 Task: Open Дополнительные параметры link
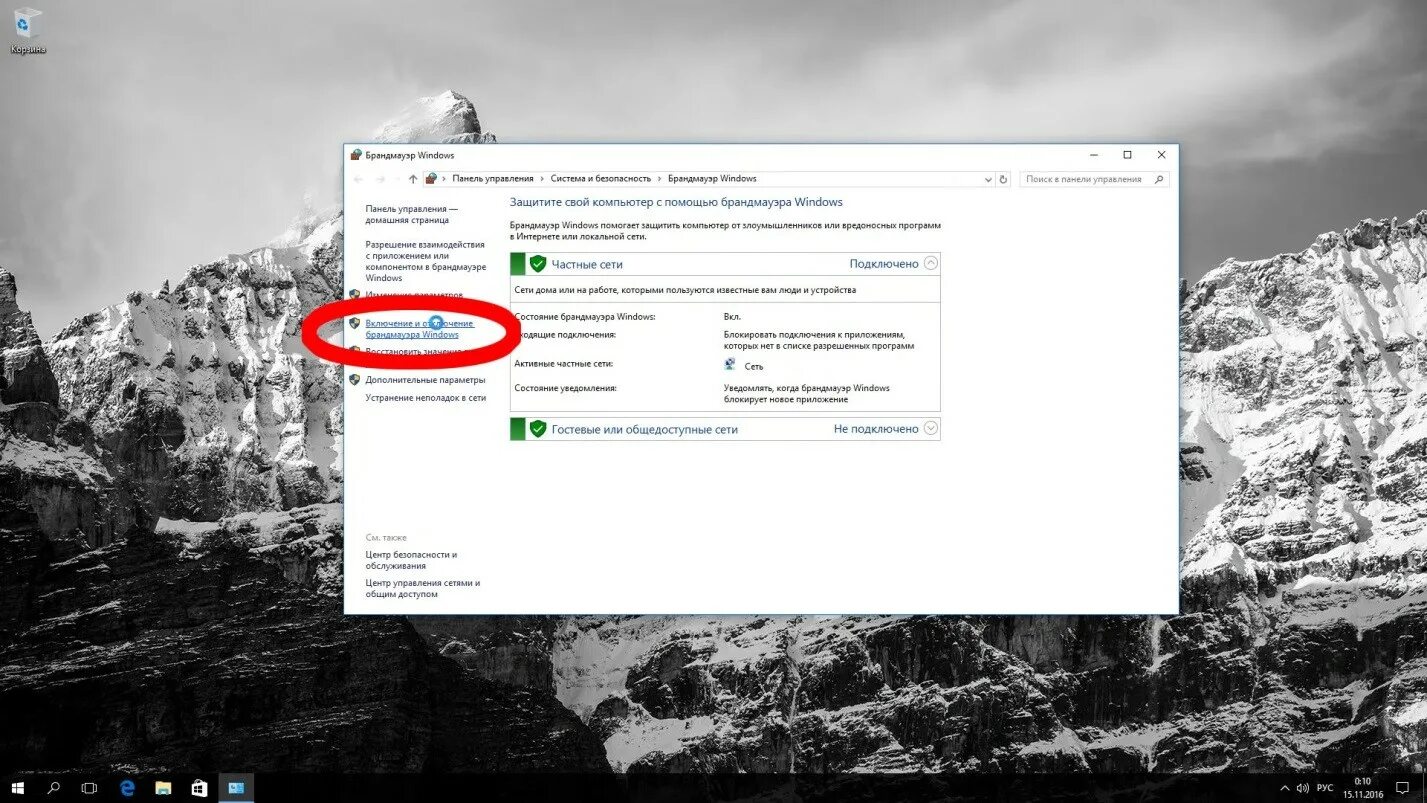[x=425, y=380]
